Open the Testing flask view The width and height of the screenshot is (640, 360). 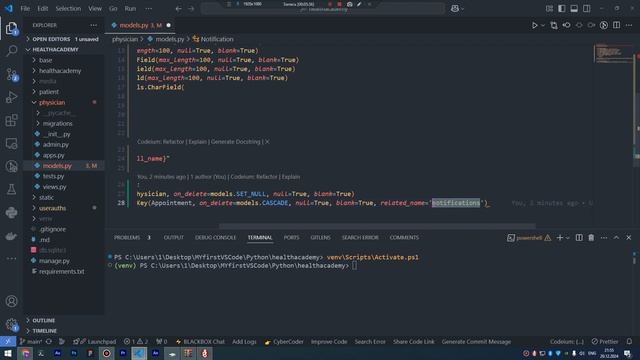[11, 189]
